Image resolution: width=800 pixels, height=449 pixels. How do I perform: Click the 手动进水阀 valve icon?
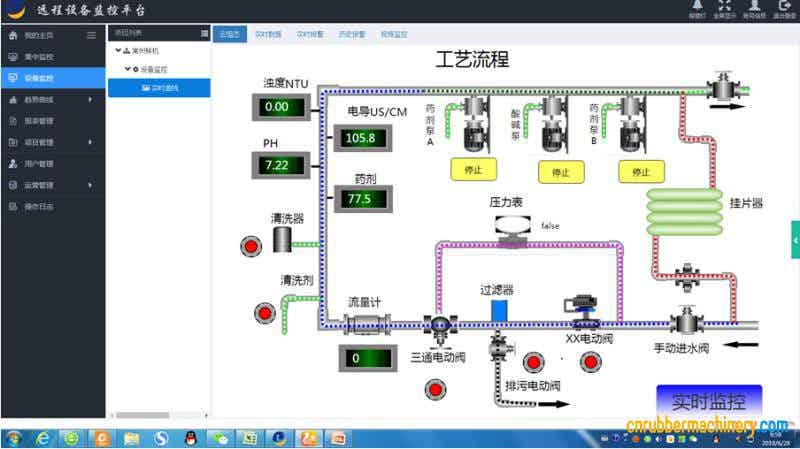[x=686, y=324]
